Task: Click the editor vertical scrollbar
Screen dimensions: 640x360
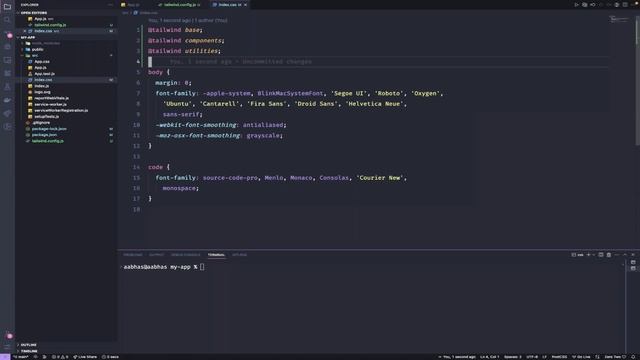Action: [637, 80]
